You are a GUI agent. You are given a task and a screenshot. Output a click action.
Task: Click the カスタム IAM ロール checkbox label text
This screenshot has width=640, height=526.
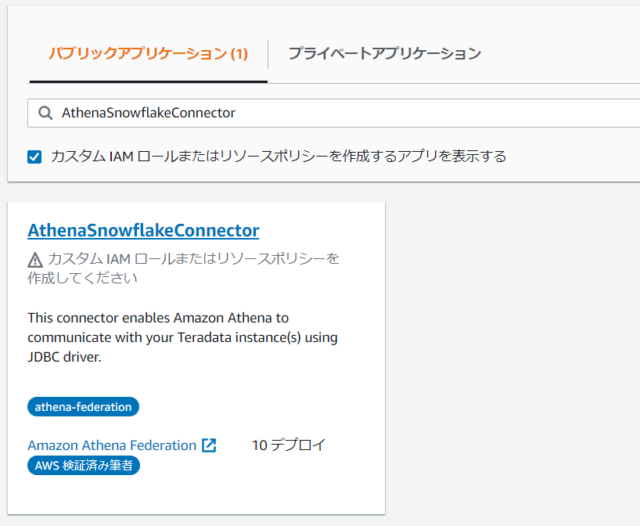tap(278, 156)
